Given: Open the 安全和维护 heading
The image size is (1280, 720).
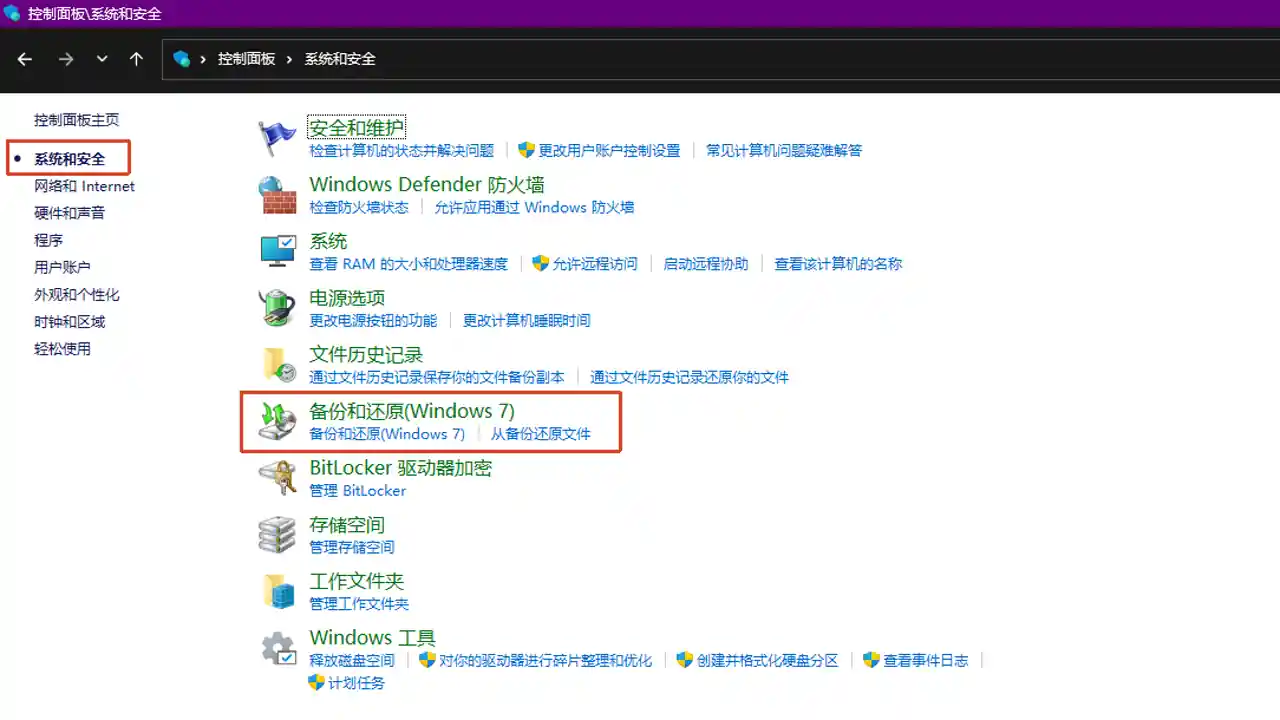Looking at the screenshot, I should (356, 128).
